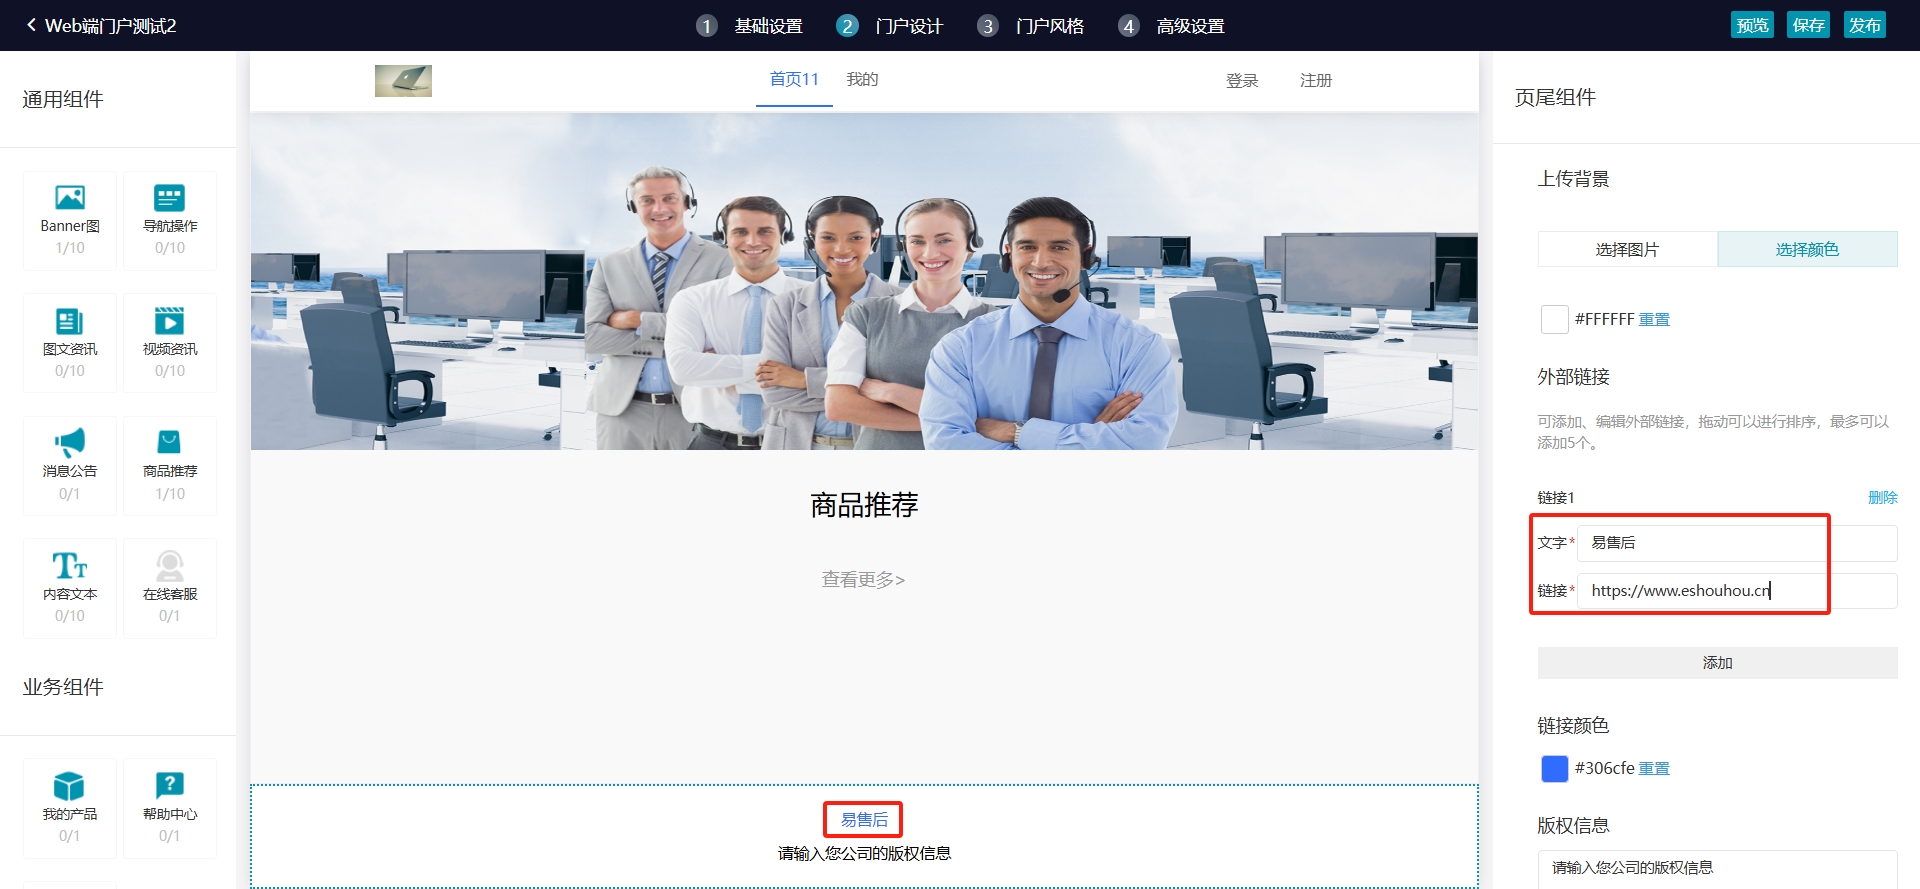Go to step 3 门户风格

[x=1031, y=26]
